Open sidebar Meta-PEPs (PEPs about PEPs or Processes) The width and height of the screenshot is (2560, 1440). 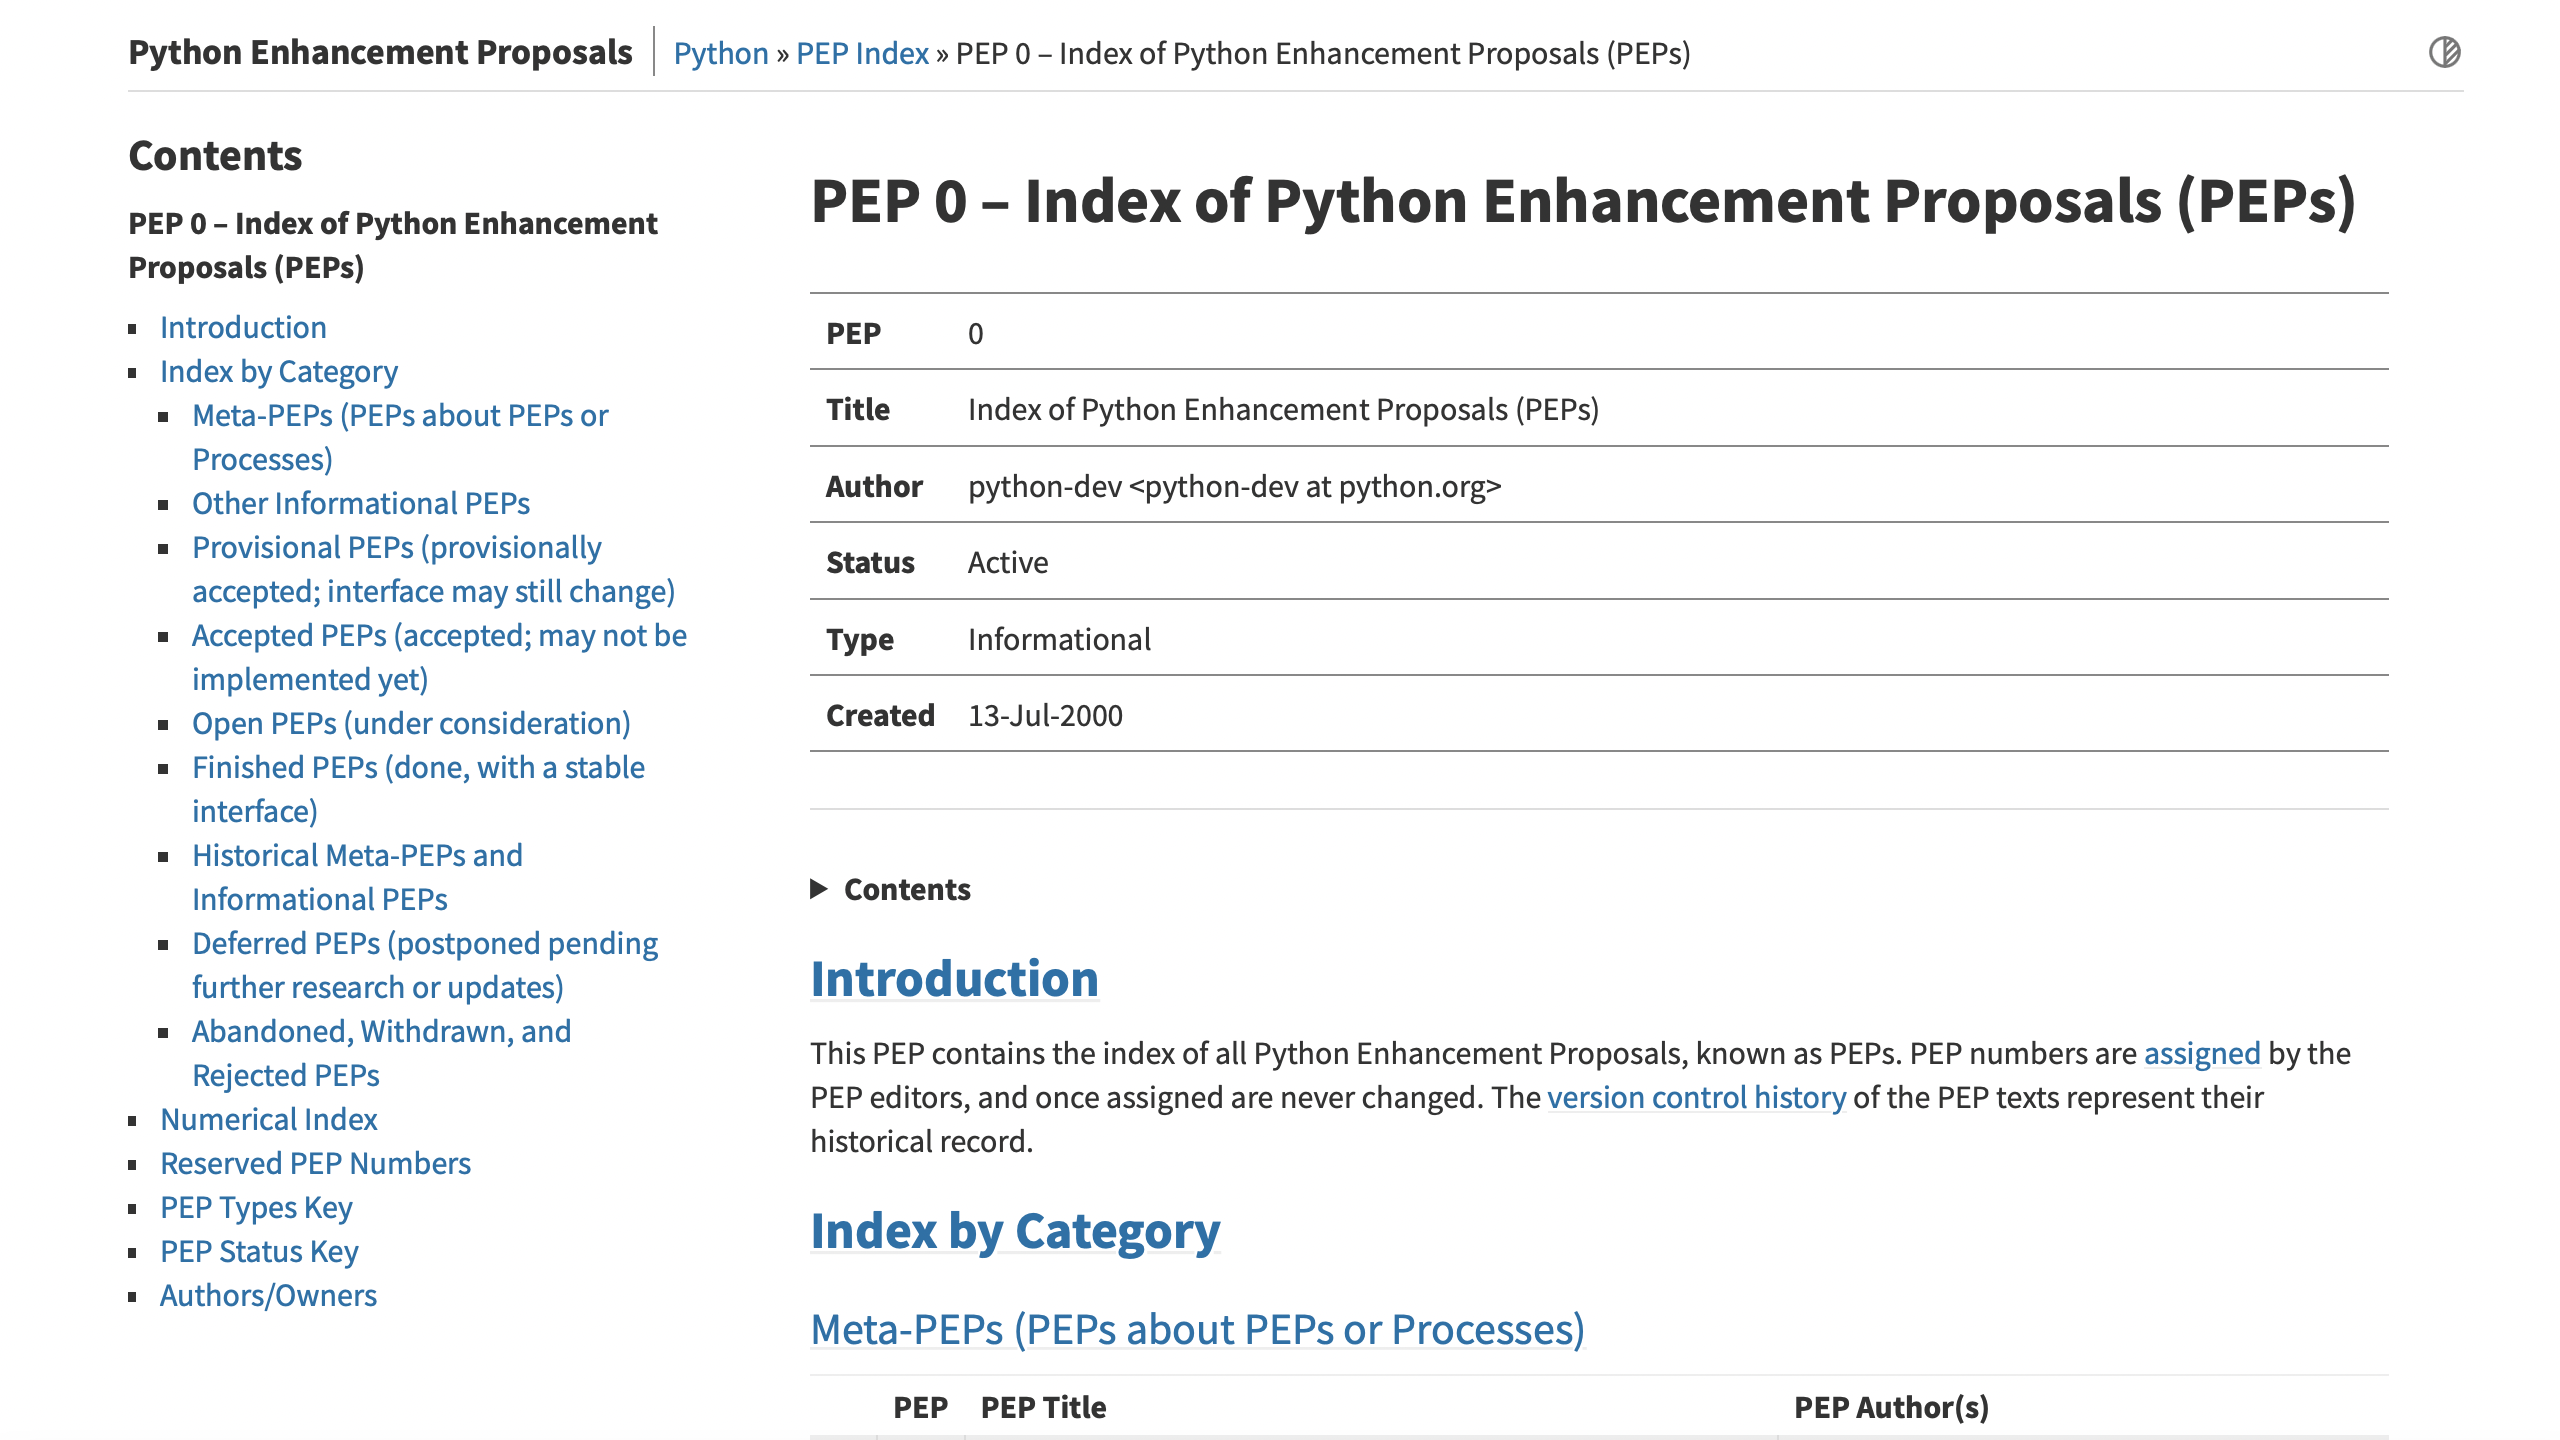(x=400, y=437)
